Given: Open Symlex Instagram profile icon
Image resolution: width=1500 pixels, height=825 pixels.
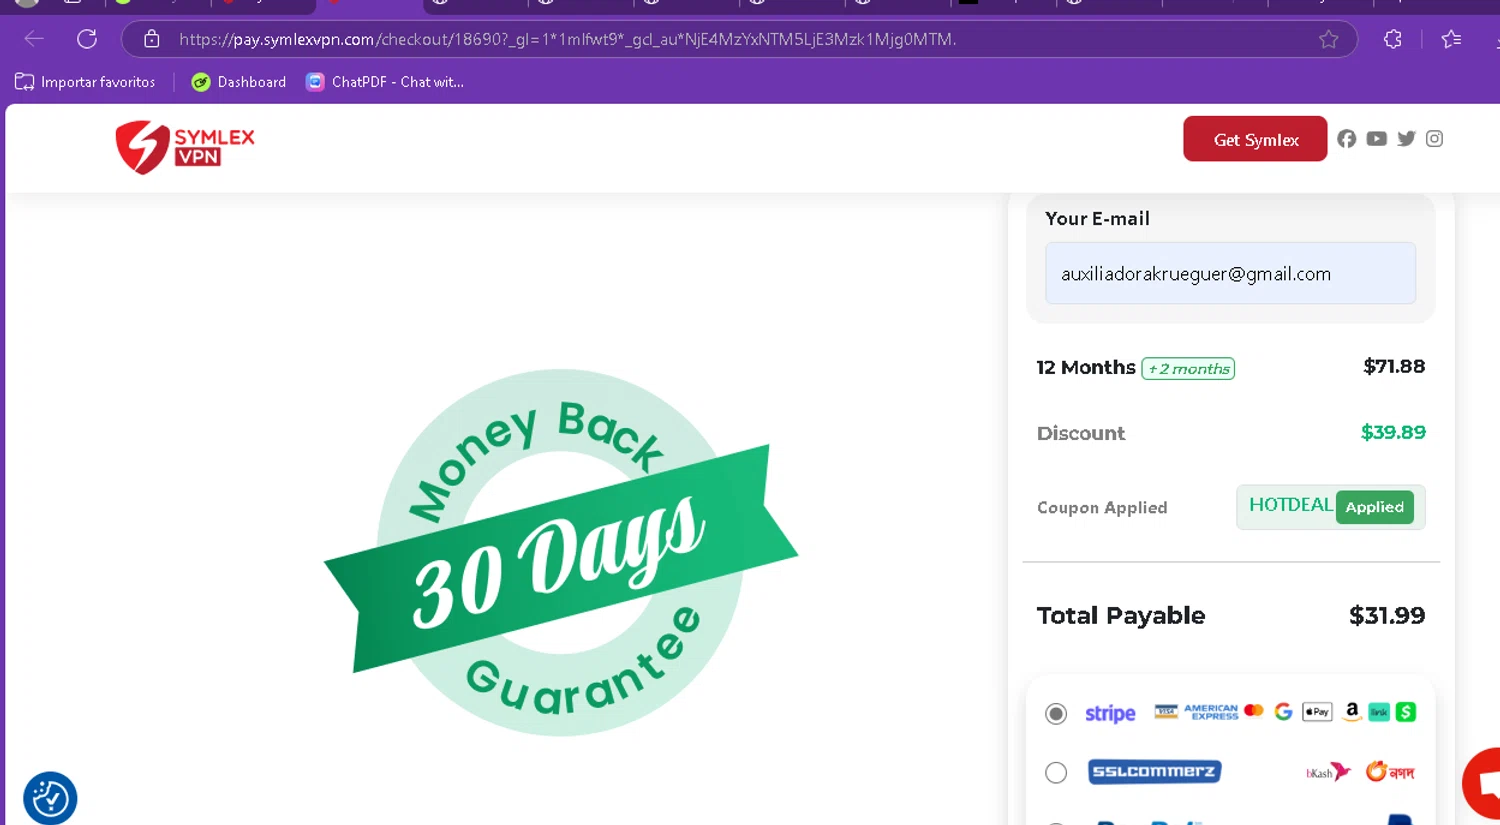Looking at the screenshot, I should pyautogui.click(x=1434, y=139).
